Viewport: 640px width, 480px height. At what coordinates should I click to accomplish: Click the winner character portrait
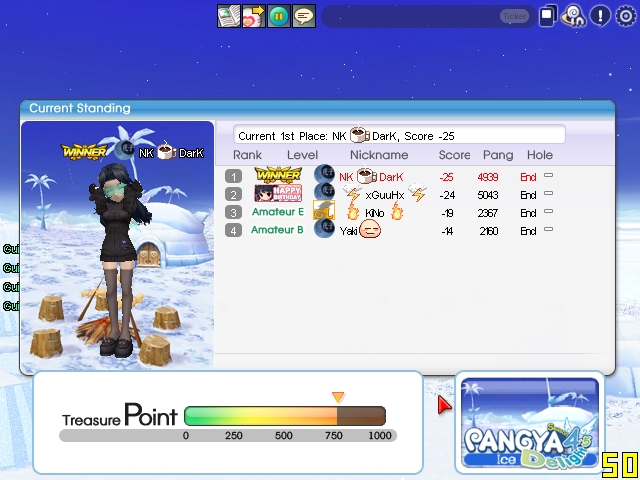(118, 246)
